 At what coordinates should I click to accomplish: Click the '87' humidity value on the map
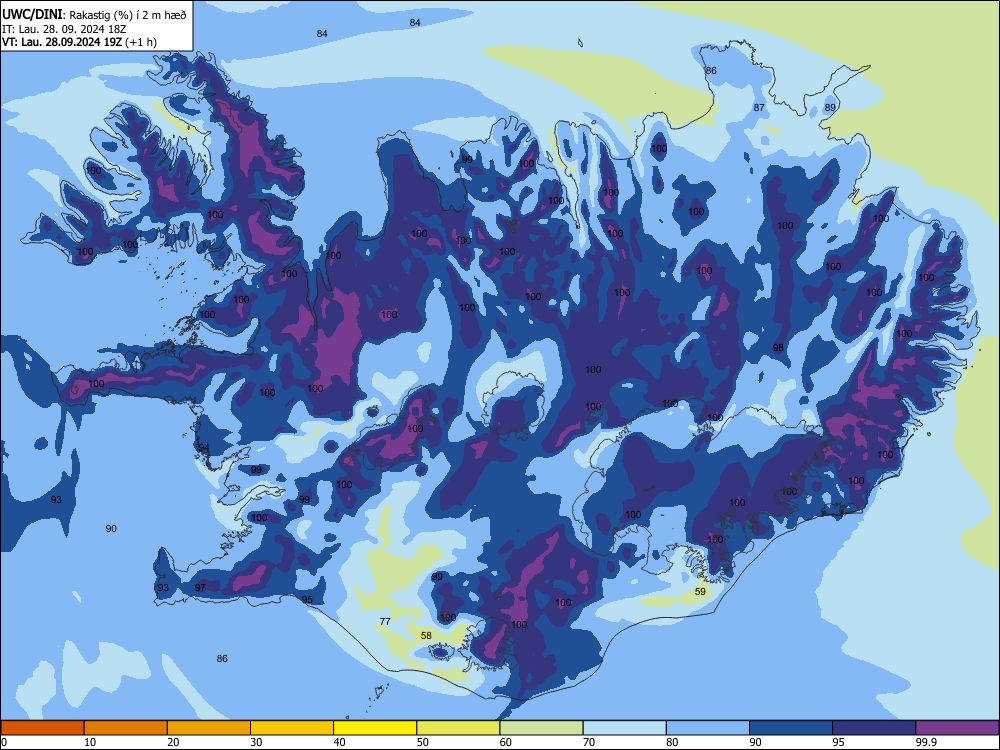click(x=759, y=108)
